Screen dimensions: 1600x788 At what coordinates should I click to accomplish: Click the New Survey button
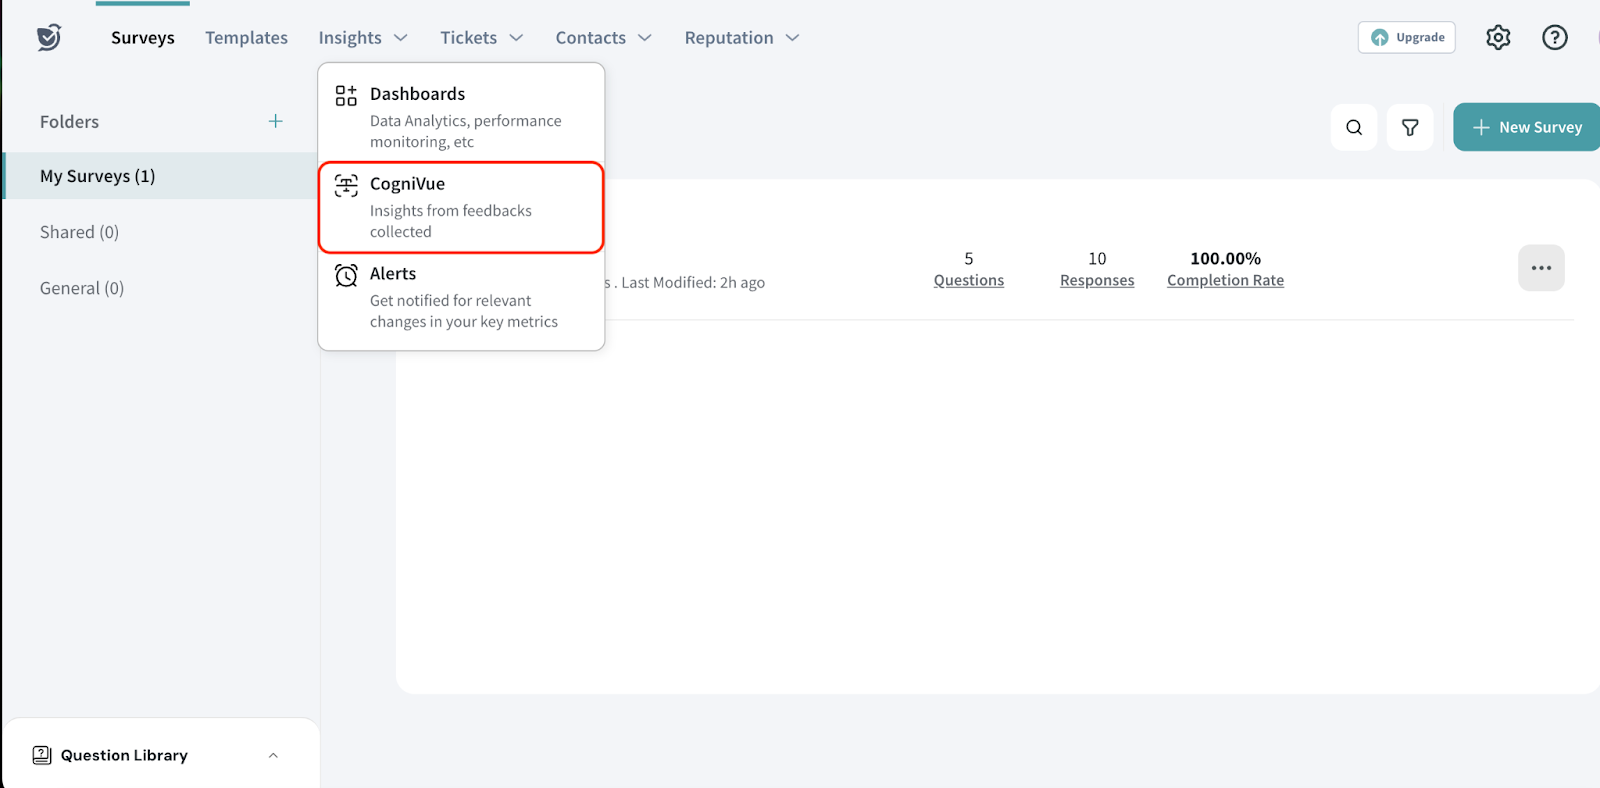click(x=1526, y=127)
